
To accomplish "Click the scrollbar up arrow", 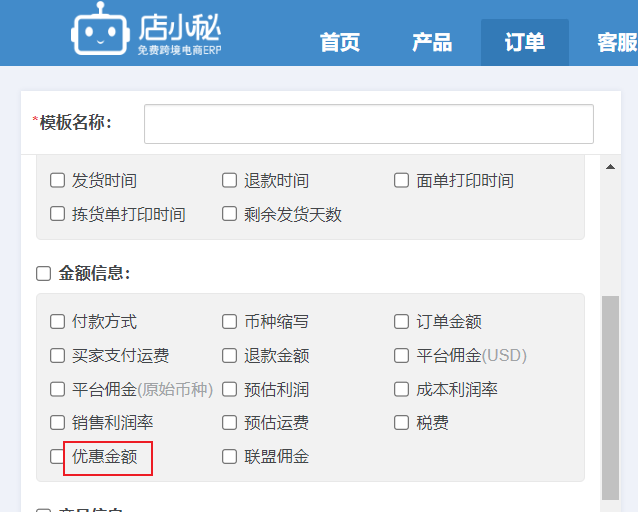I will pos(610,167).
